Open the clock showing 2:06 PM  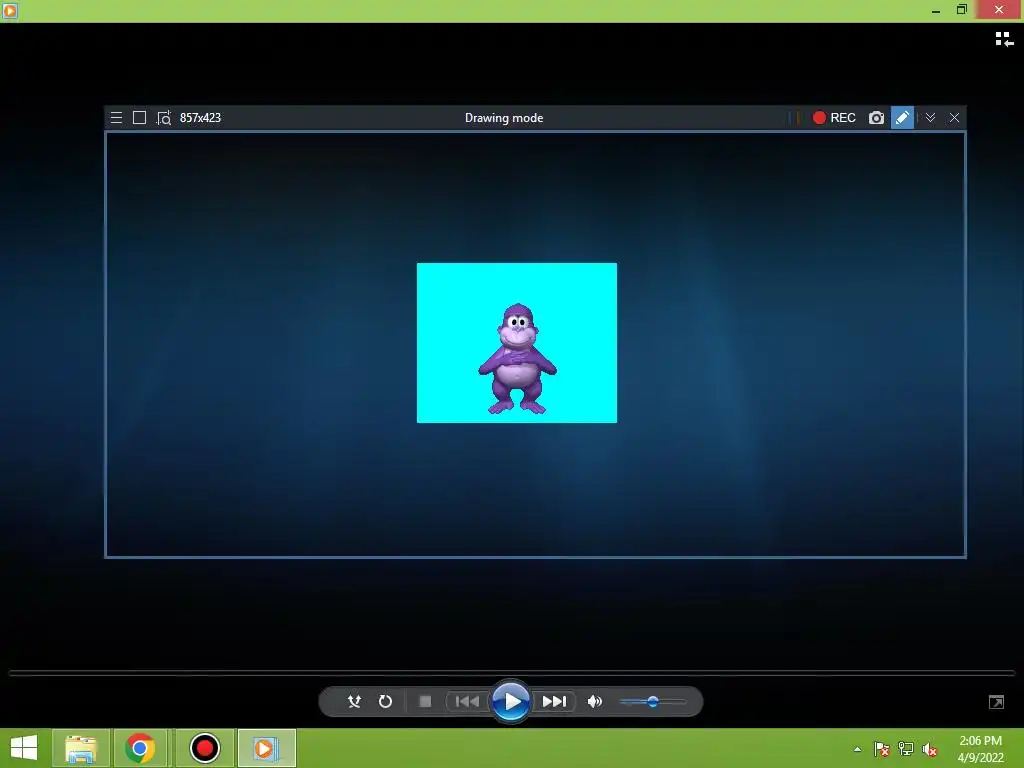980,749
